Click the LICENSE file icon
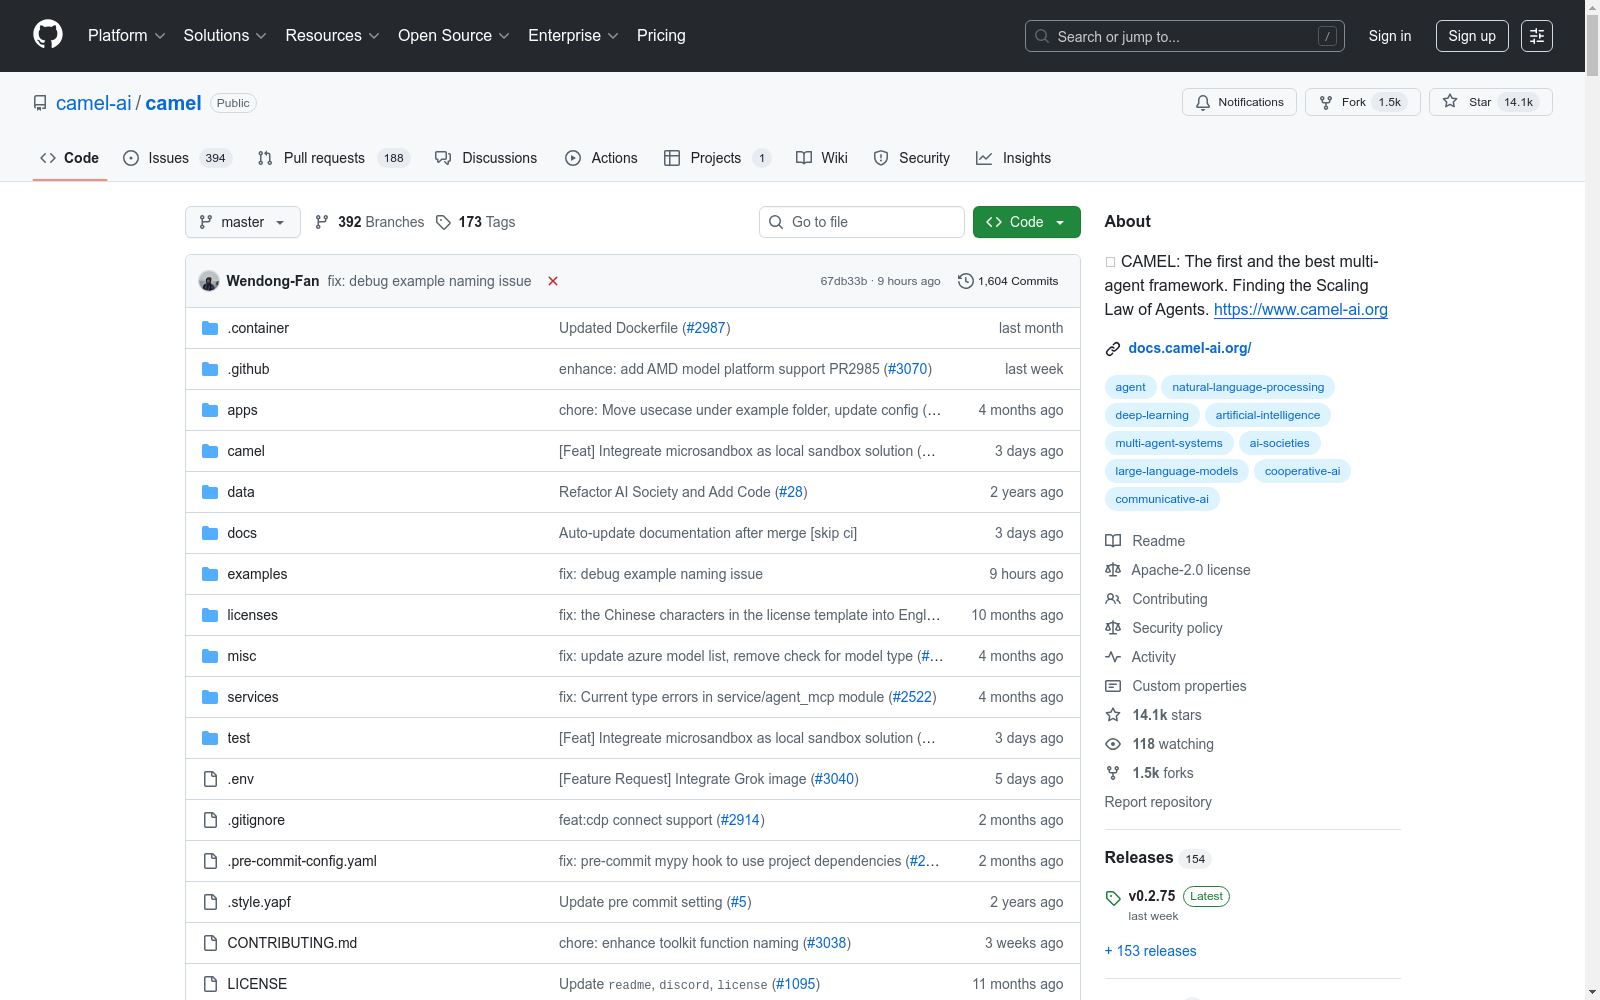 tap(210, 984)
